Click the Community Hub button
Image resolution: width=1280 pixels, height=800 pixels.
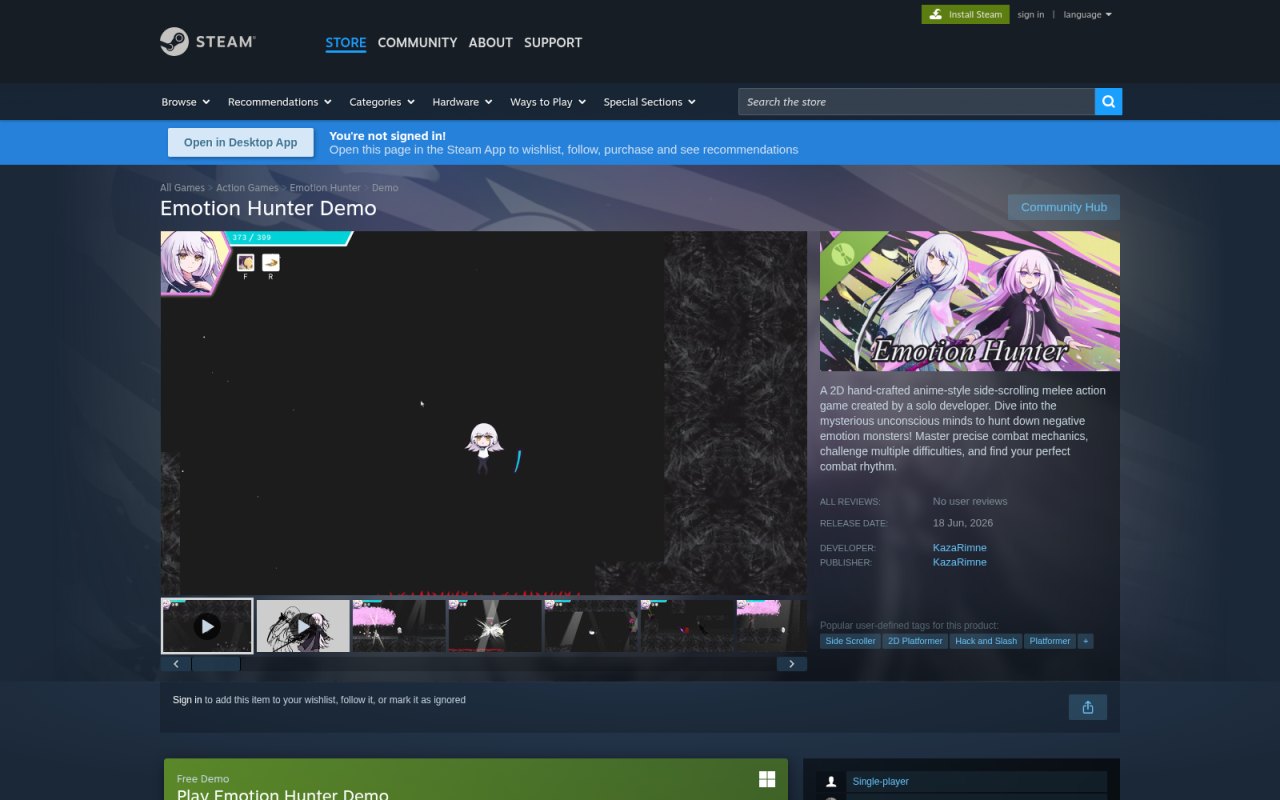click(x=1064, y=207)
